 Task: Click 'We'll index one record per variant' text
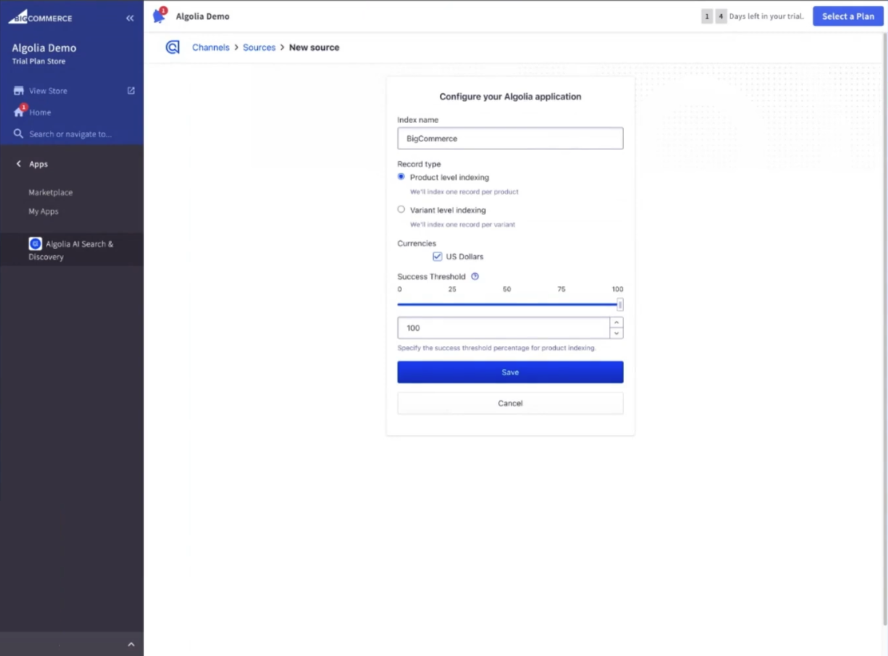(463, 225)
